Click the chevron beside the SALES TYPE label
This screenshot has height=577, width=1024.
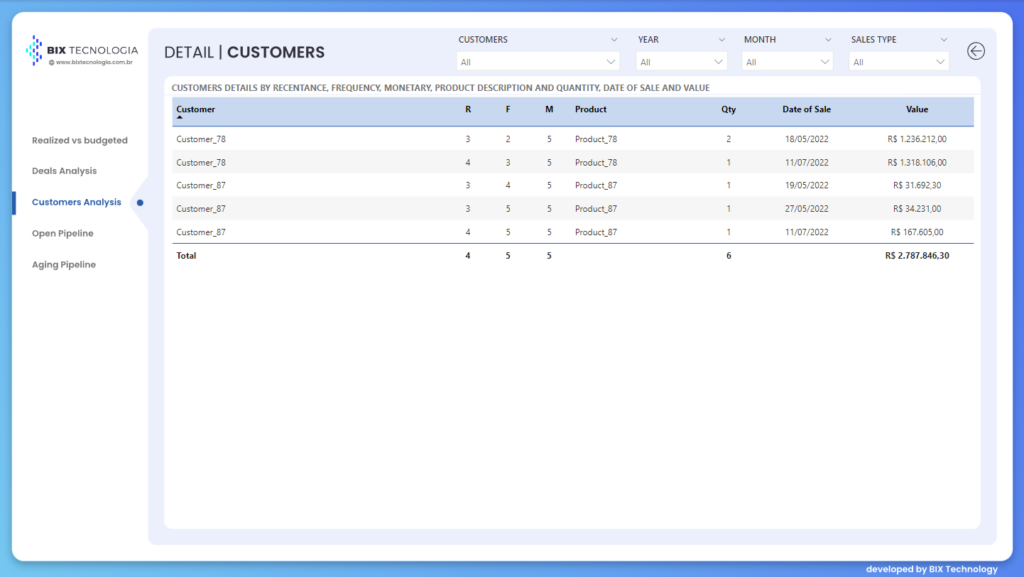tap(942, 40)
